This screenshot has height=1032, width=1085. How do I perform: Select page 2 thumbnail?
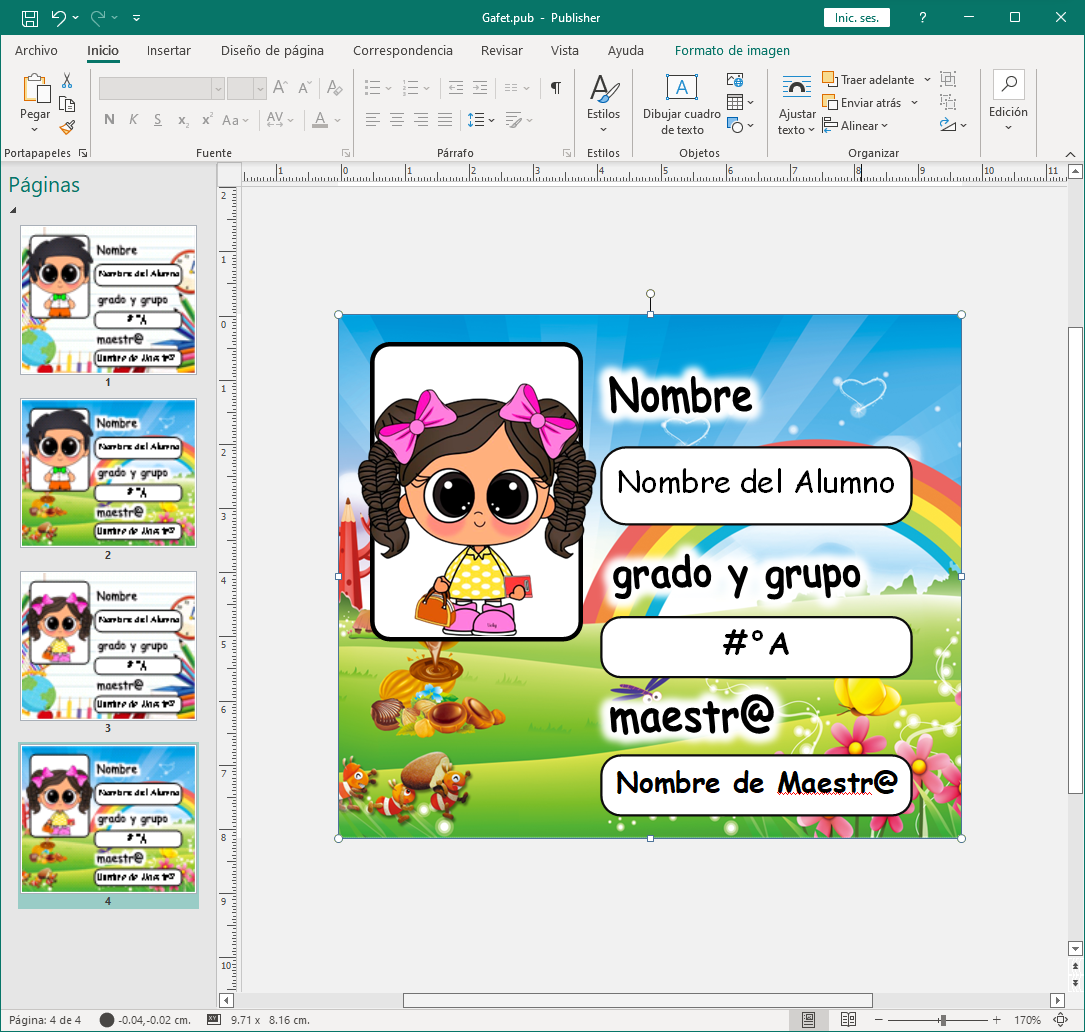(x=108, y=472)
